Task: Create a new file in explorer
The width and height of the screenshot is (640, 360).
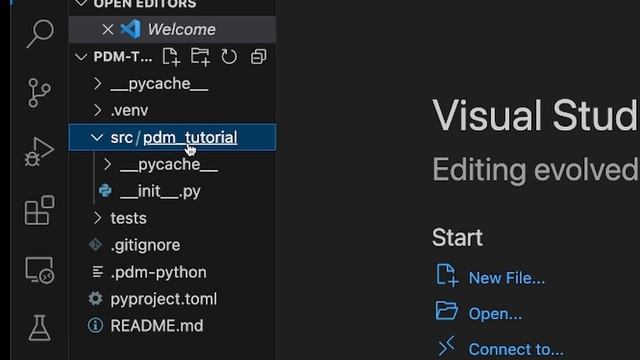Action: [171, 56]
